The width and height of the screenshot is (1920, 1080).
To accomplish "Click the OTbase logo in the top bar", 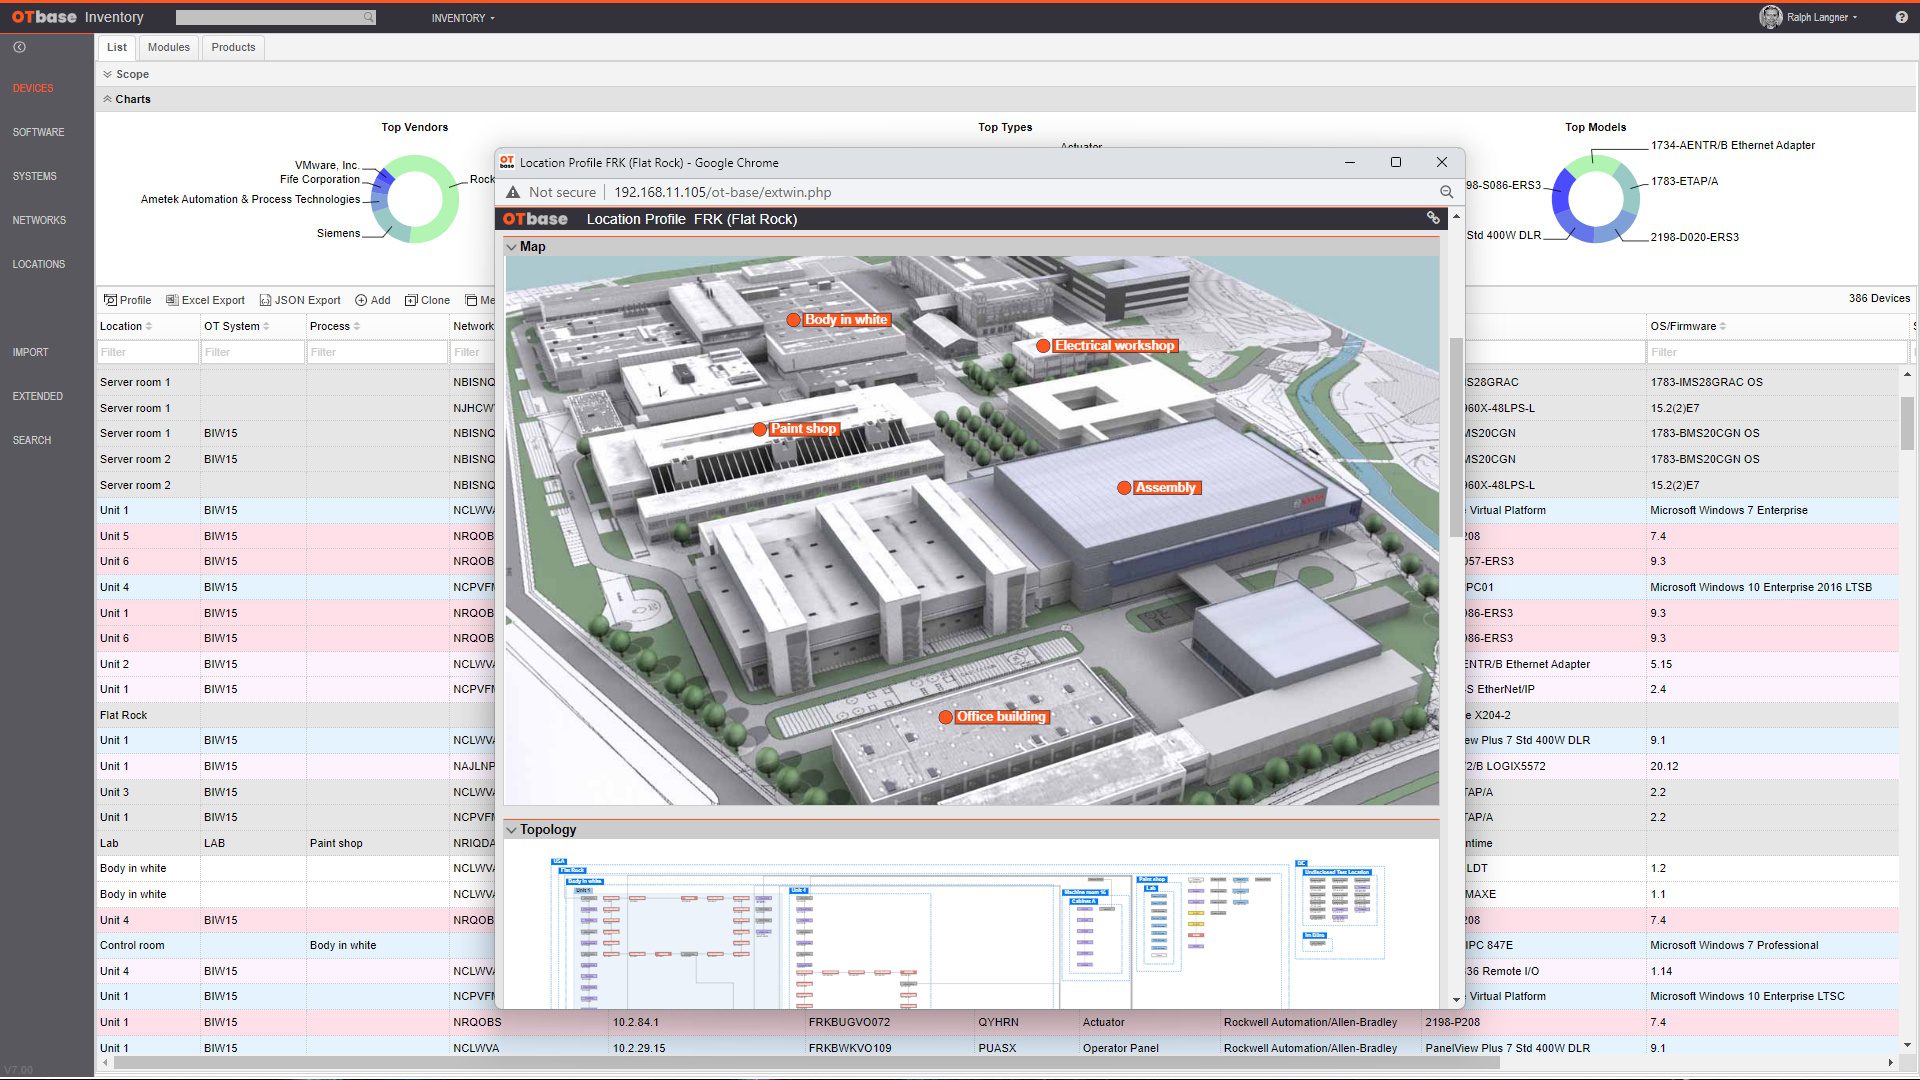I will (x=44, y=17).
